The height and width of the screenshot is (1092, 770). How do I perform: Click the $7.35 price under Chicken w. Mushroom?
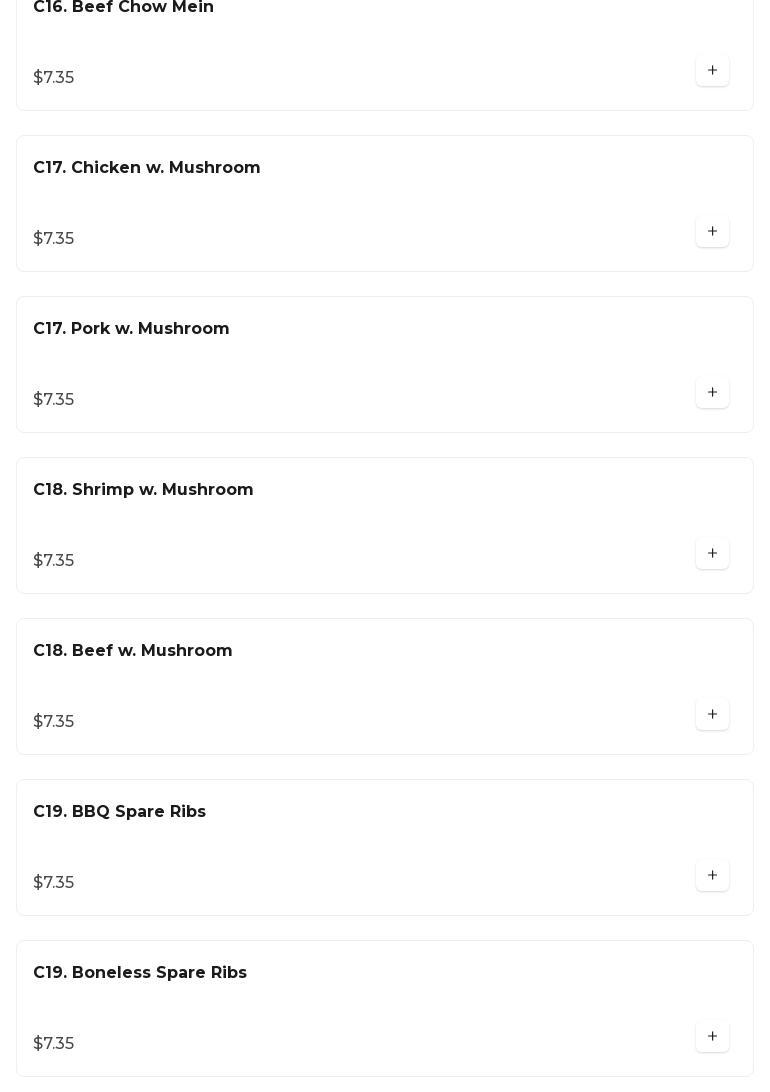click(54, 239)
